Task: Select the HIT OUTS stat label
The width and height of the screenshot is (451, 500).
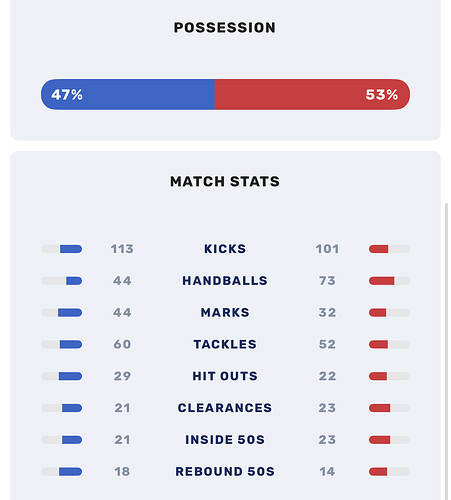Action: [x=225, y=376]
